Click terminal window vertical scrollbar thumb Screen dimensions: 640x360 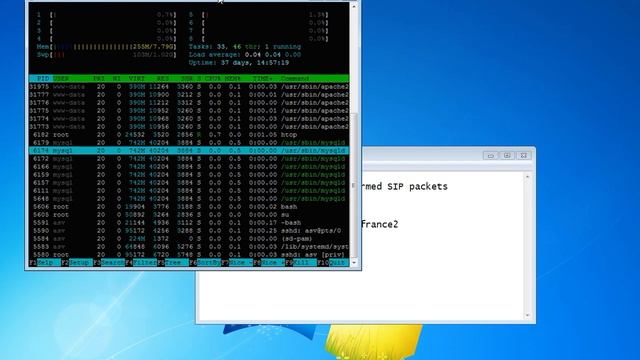[354, 184]
